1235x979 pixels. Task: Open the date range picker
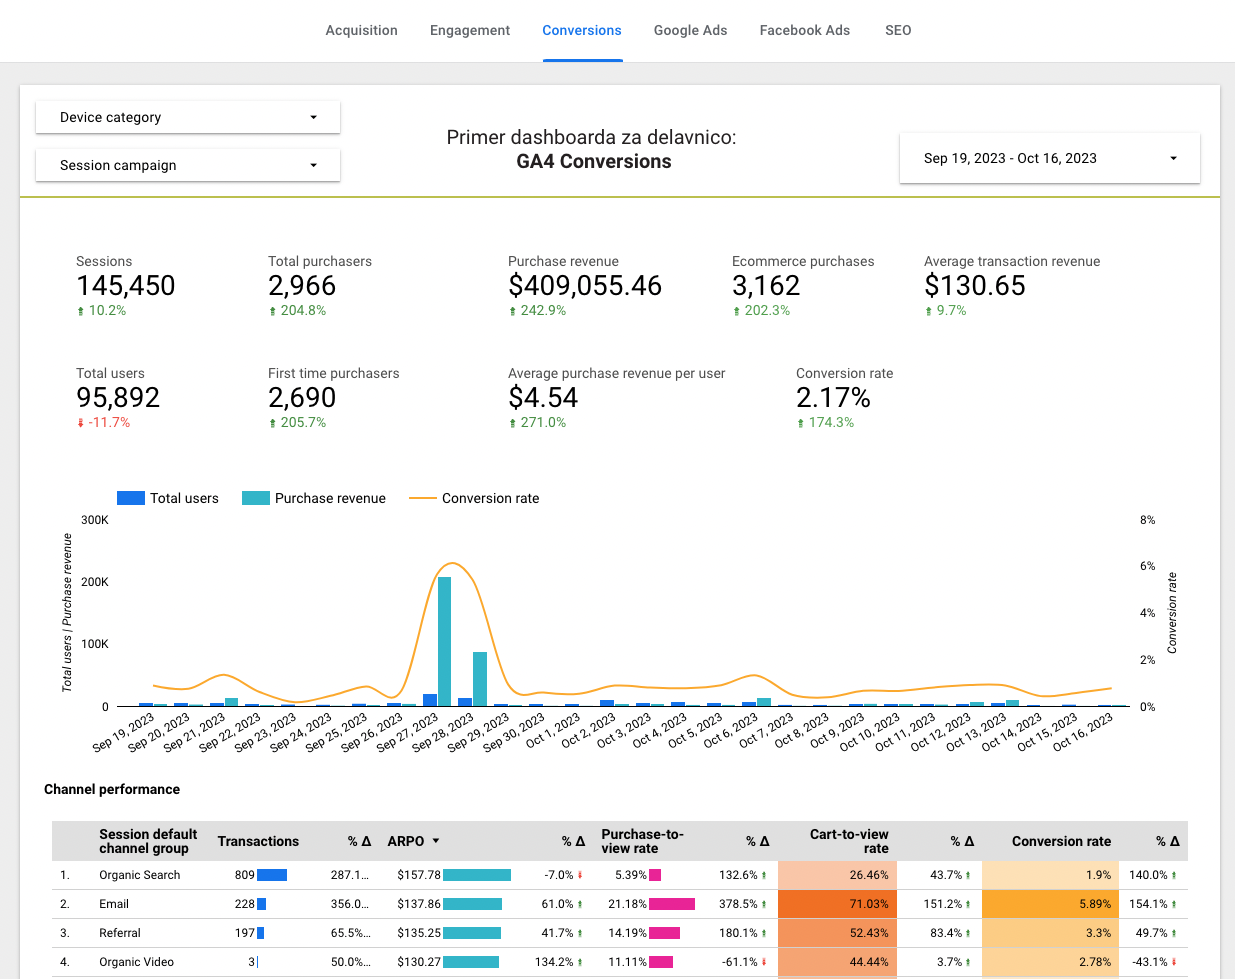click(1049, 158)
